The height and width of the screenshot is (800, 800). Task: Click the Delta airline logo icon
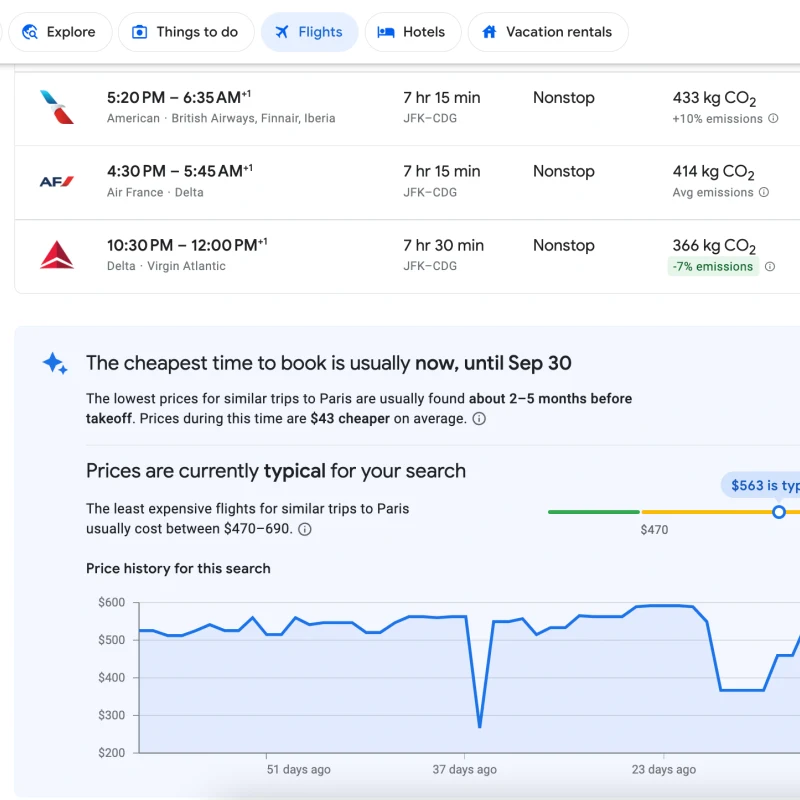point(57,255)
